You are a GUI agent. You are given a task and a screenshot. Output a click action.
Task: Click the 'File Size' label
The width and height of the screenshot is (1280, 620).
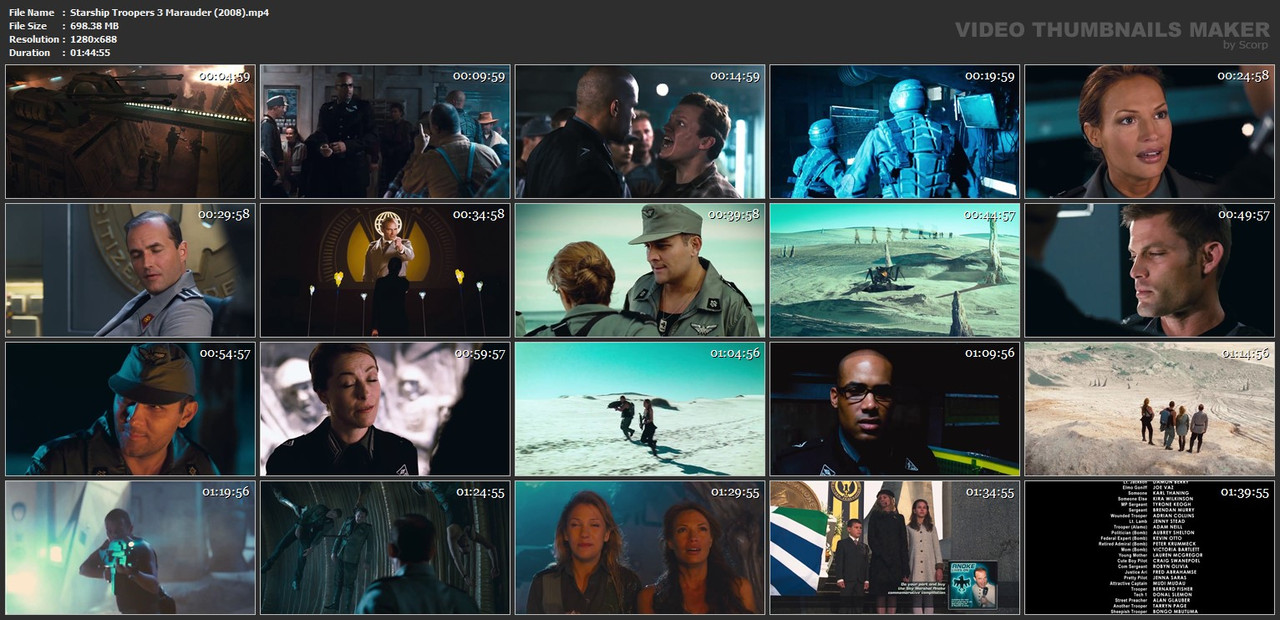click(28, 25)
